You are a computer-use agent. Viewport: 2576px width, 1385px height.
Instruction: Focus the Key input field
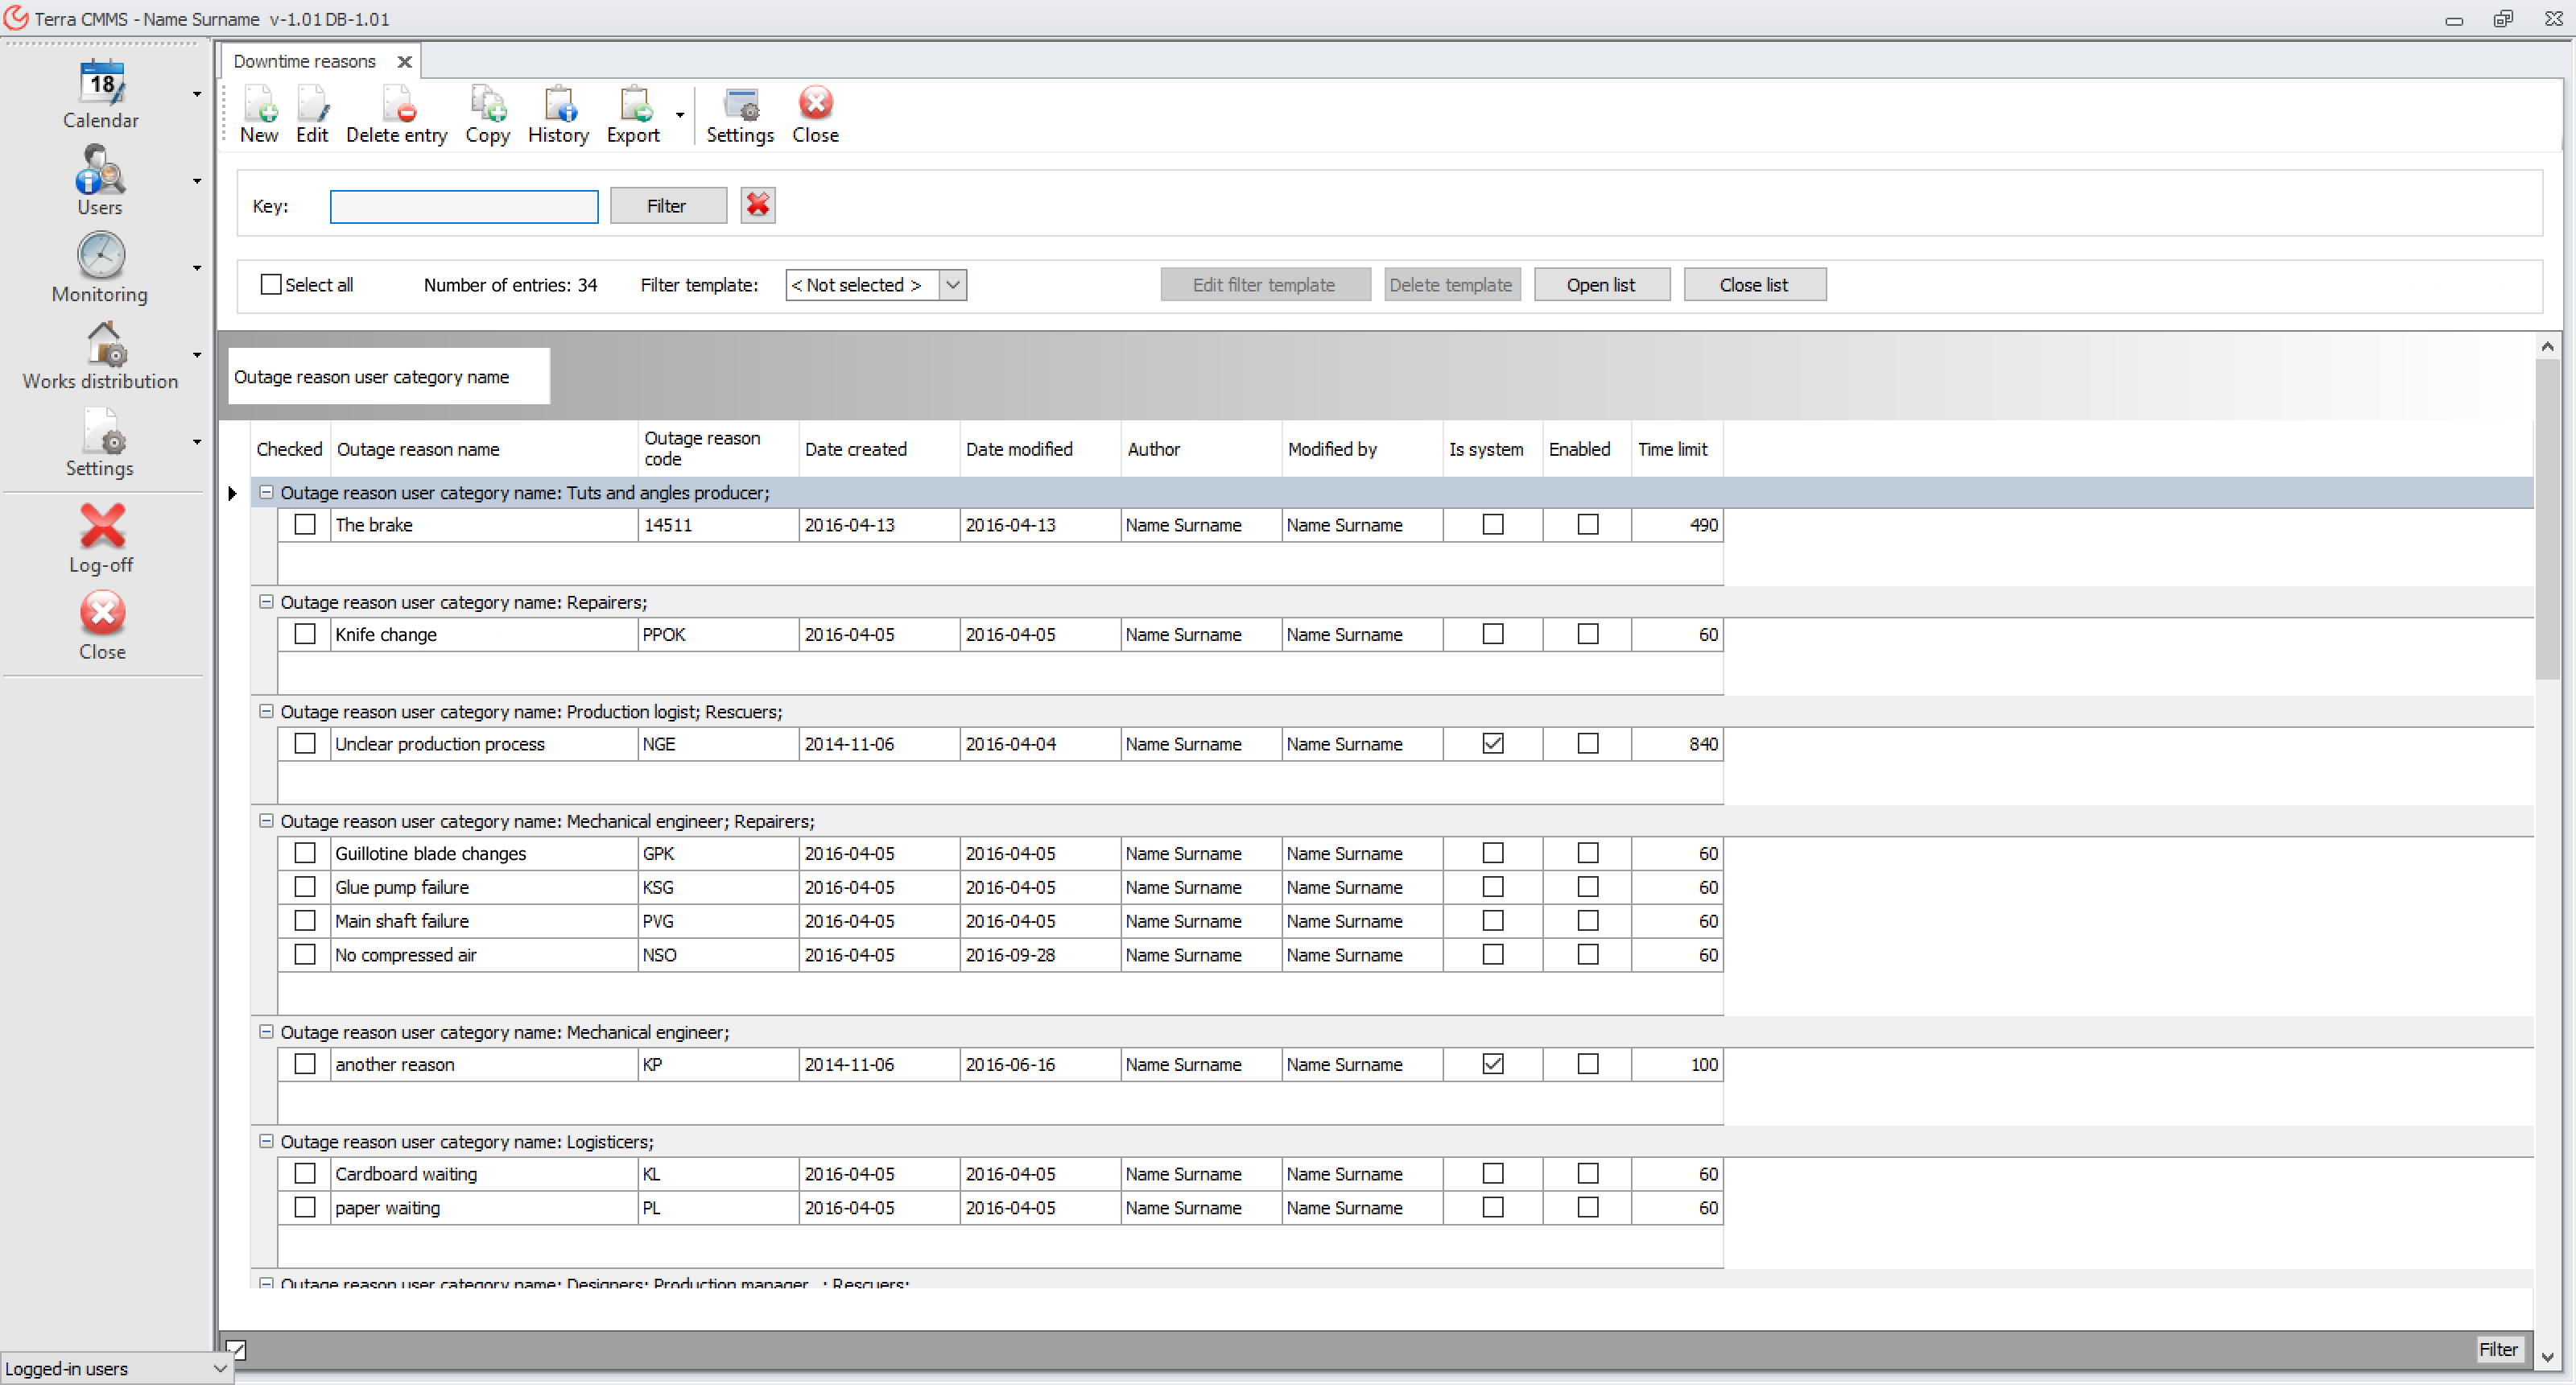tap(464, 206)
